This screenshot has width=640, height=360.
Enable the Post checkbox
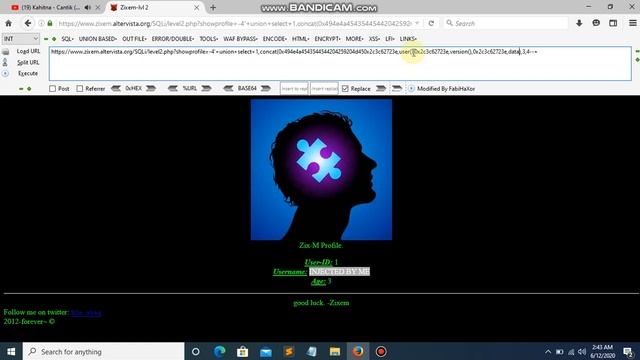point(53,89)
